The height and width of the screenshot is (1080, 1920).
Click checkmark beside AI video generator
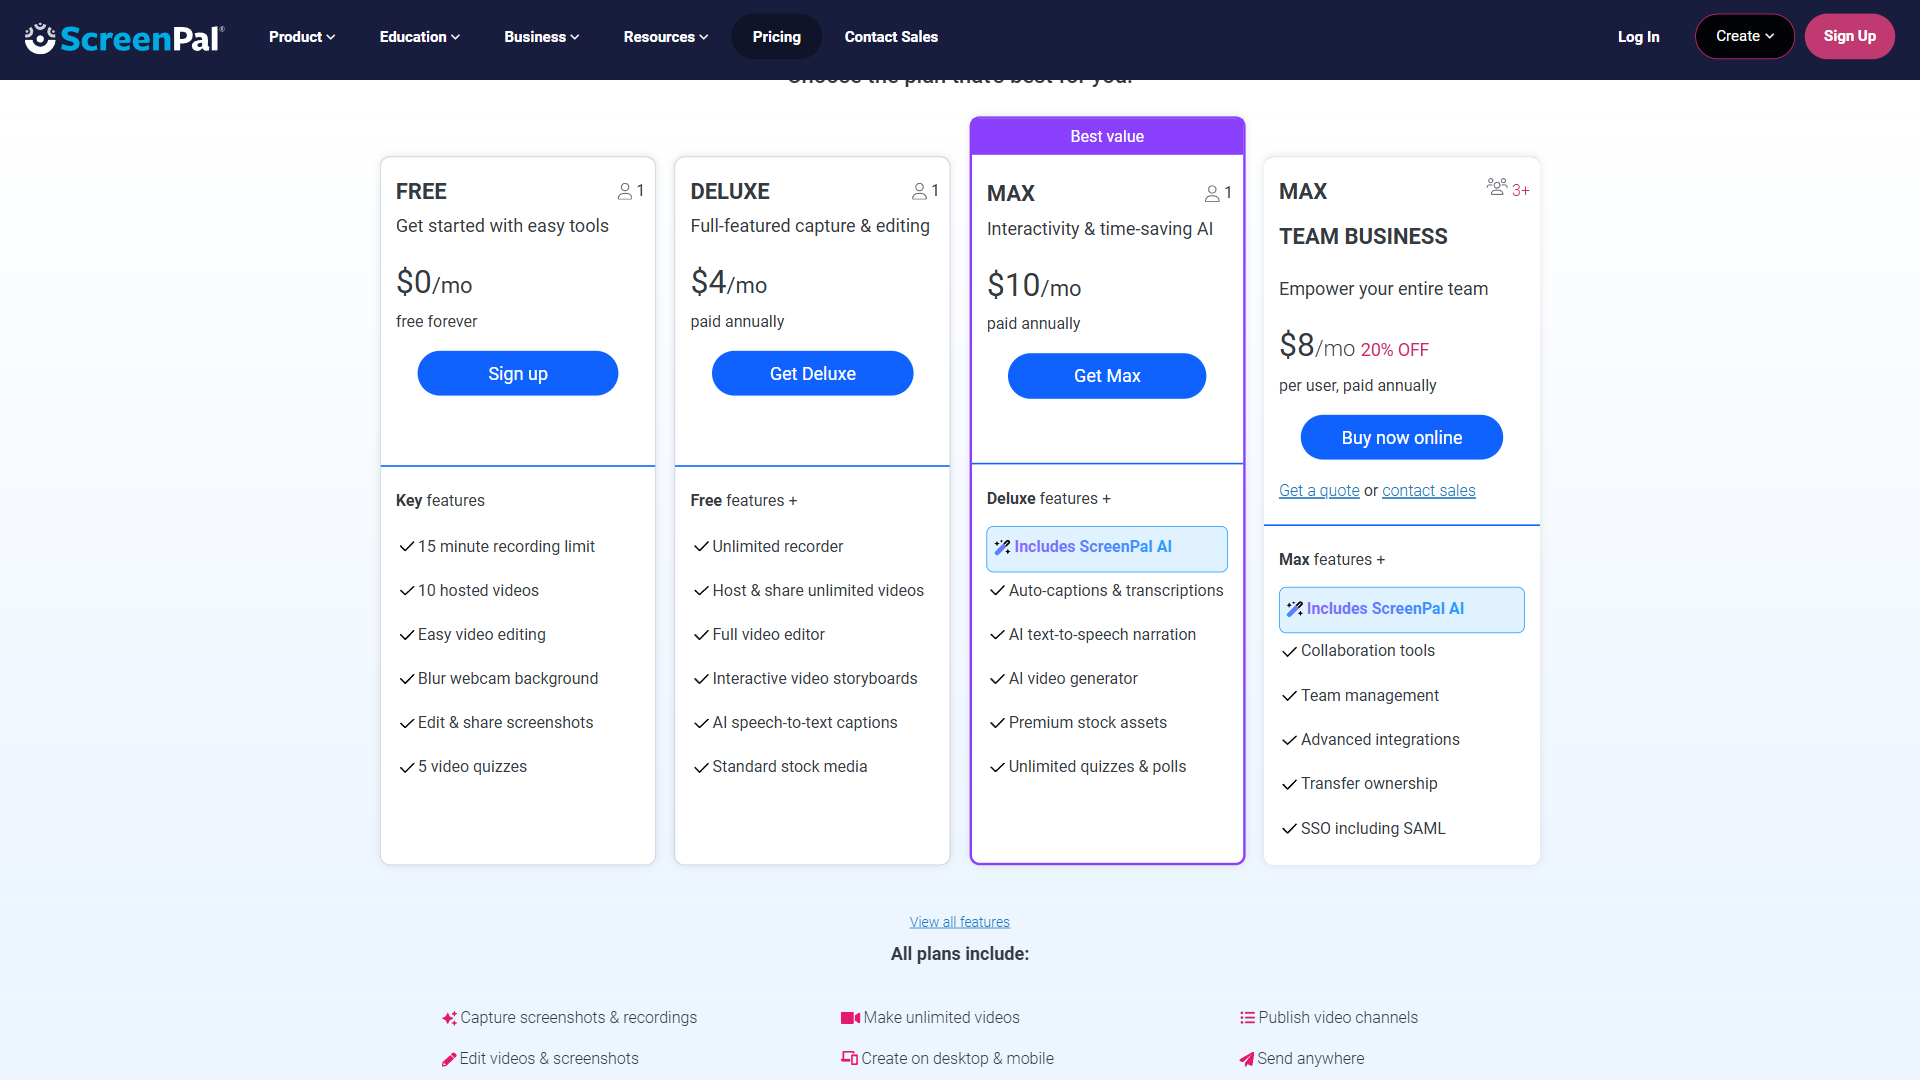997,679
